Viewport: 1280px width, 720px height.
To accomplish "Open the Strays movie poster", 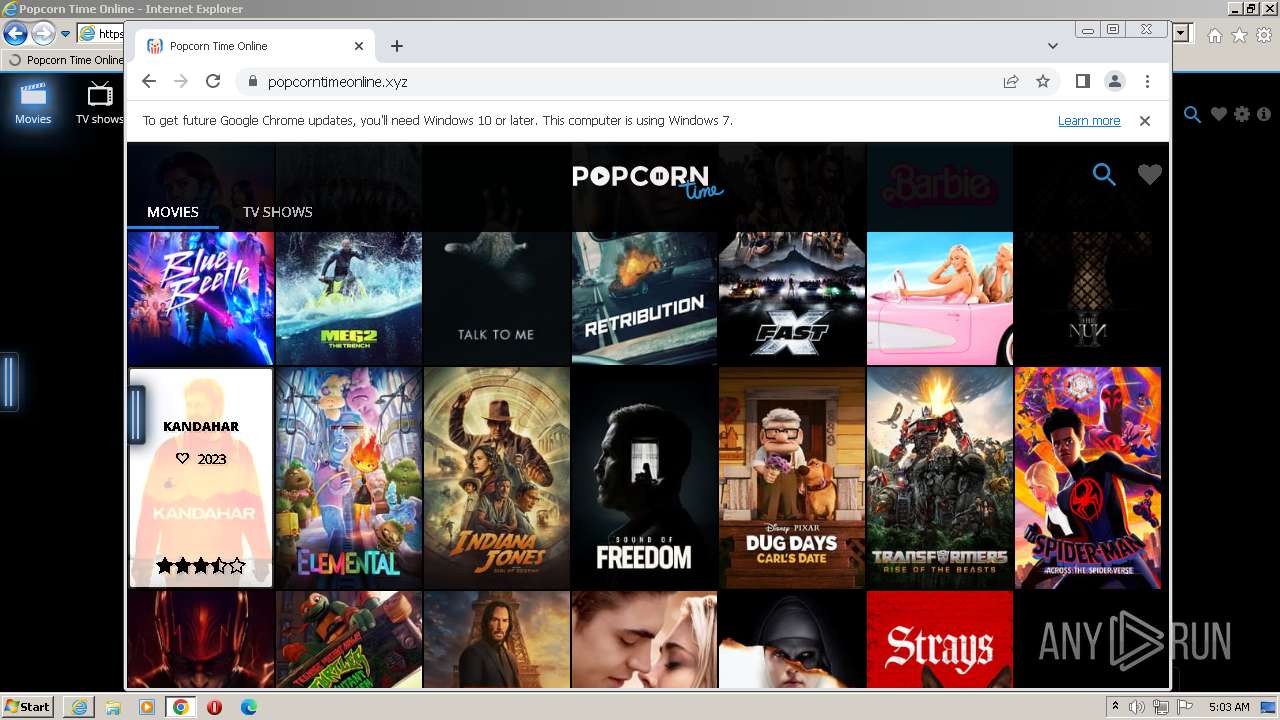I will (940, 639).
